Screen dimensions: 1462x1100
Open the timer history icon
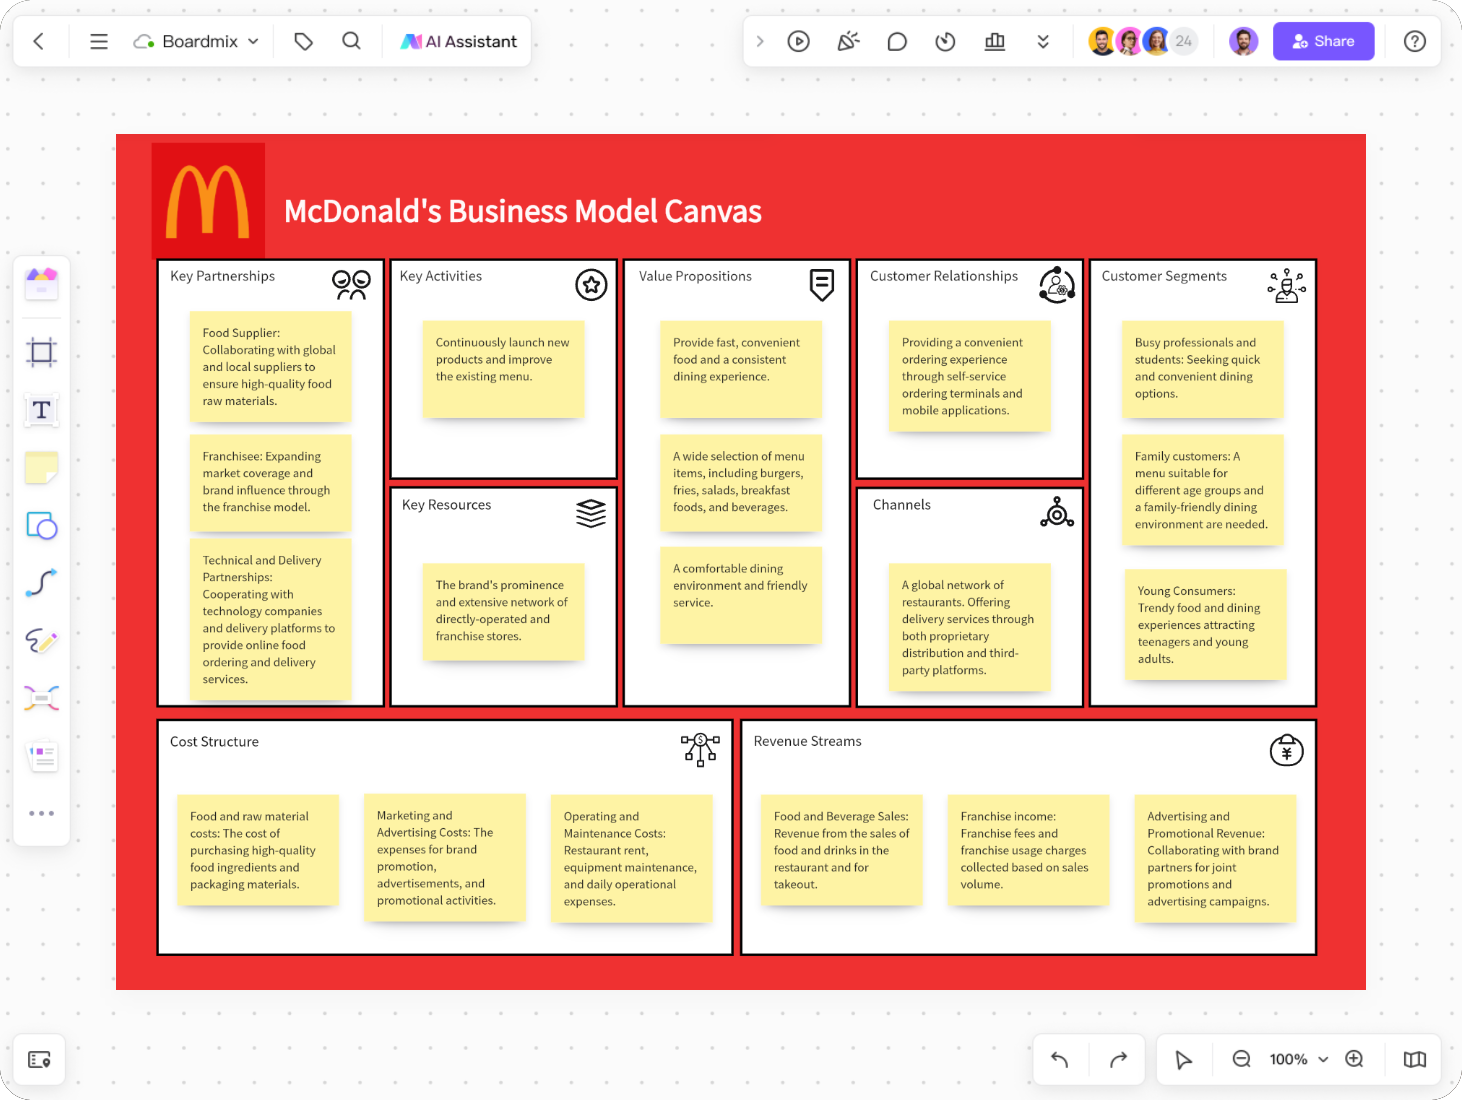click(x=945, y=41)
